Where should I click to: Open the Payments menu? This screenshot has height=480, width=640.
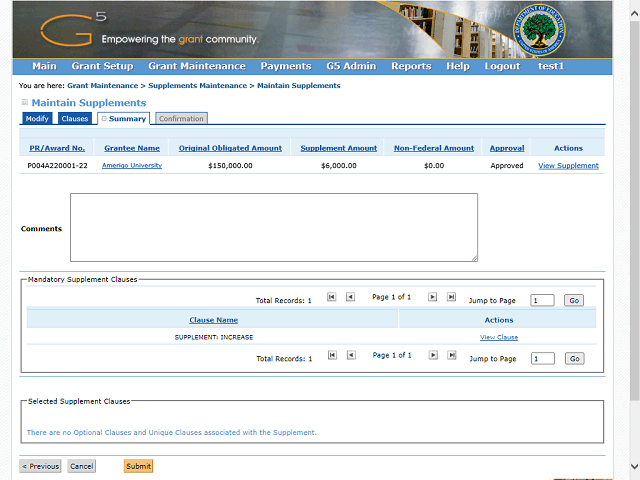286,66
